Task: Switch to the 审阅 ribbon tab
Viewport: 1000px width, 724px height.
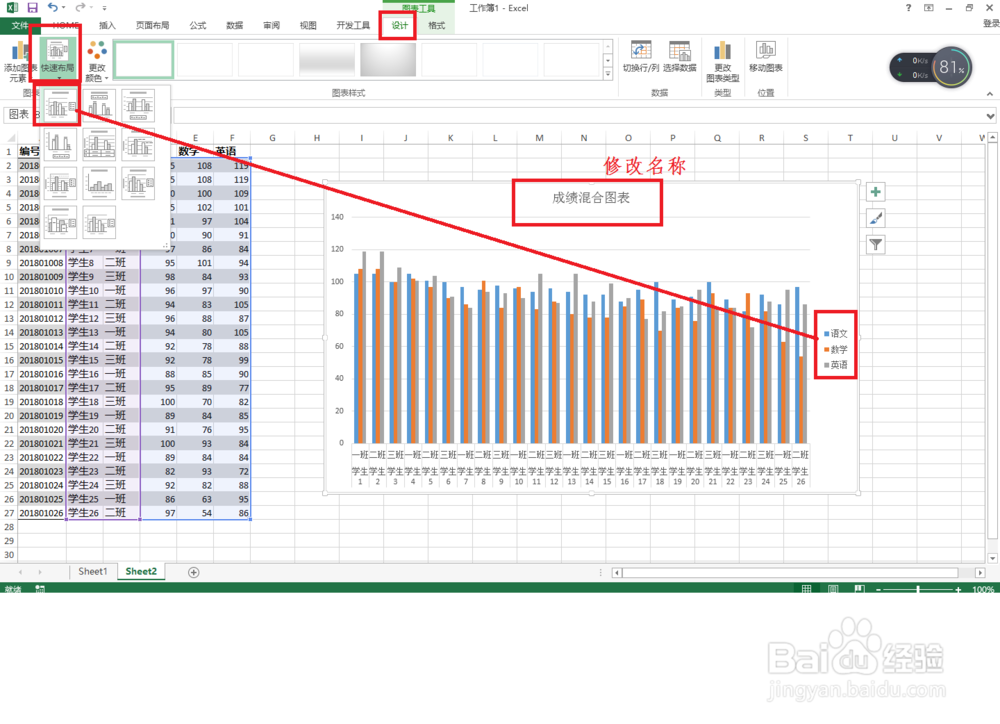Action: point(272,26)
